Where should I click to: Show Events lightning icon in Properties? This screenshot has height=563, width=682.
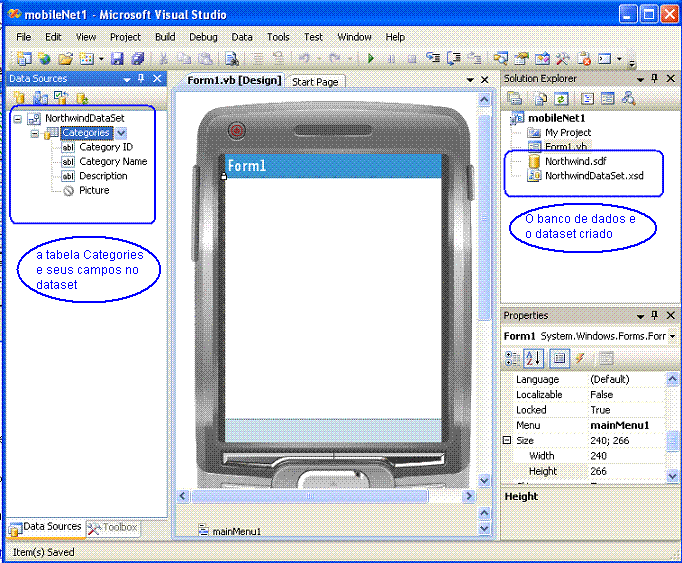[x=580, y=358]
